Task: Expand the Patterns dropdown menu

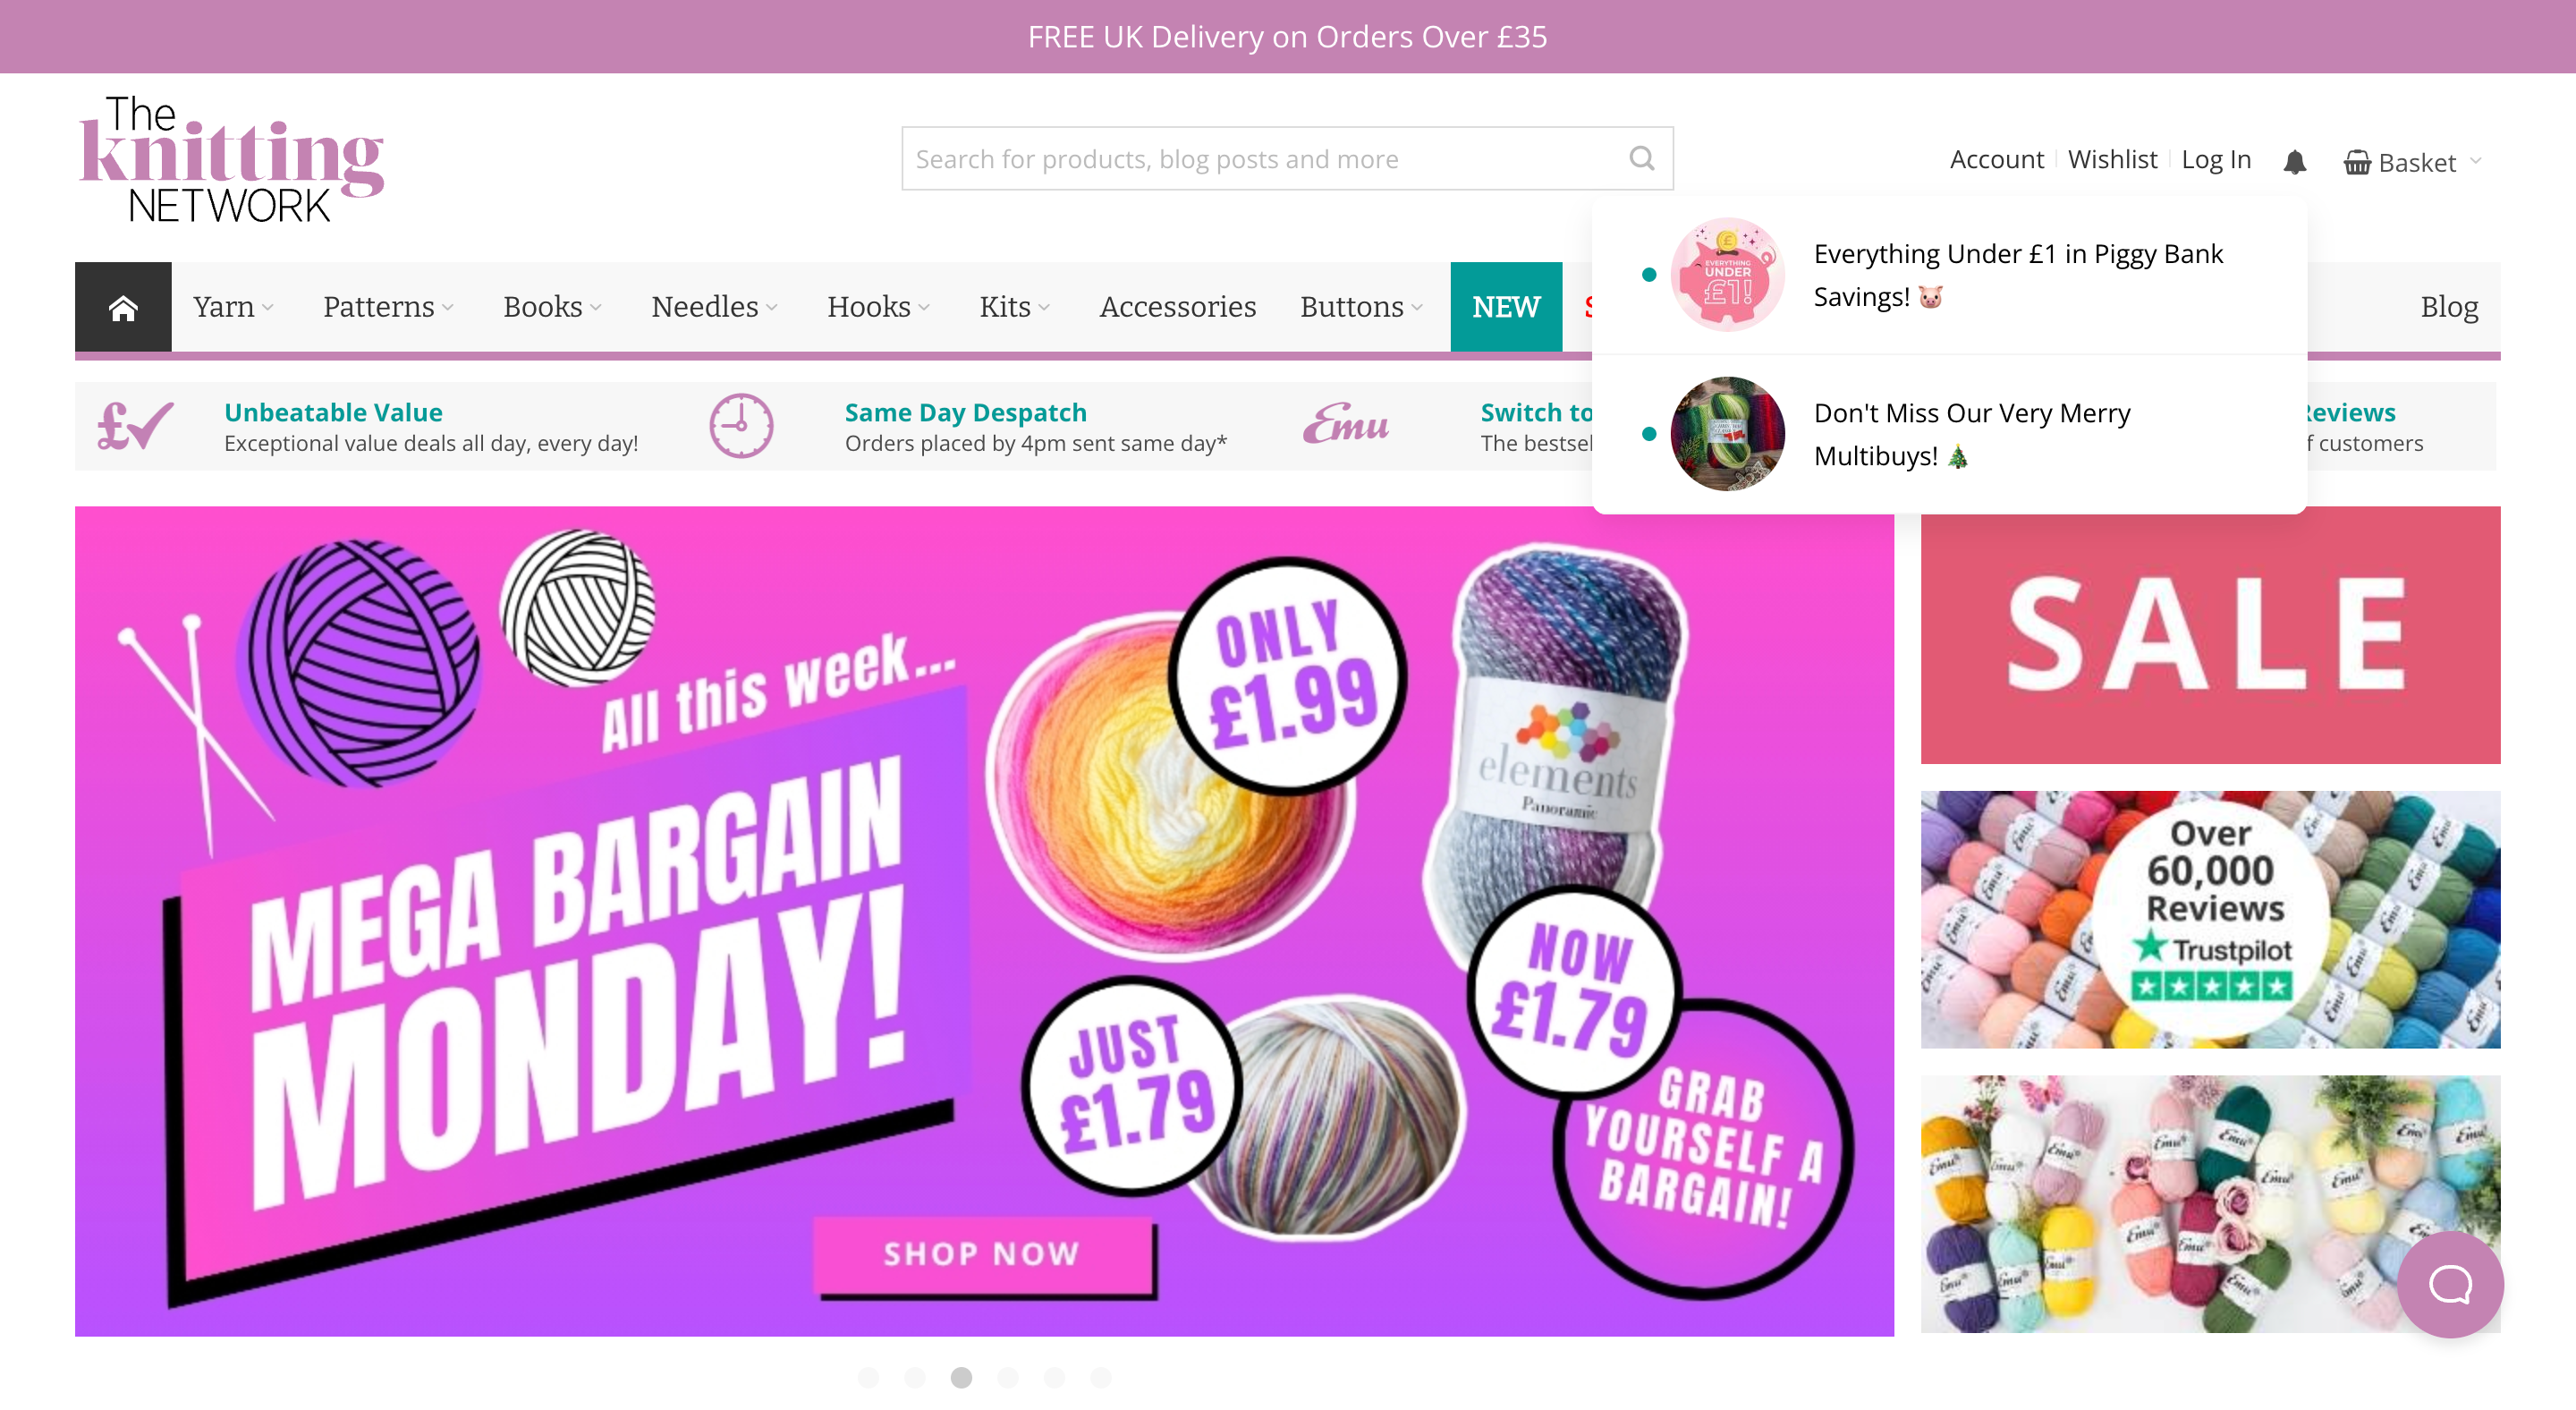Action: click(388, 307)
